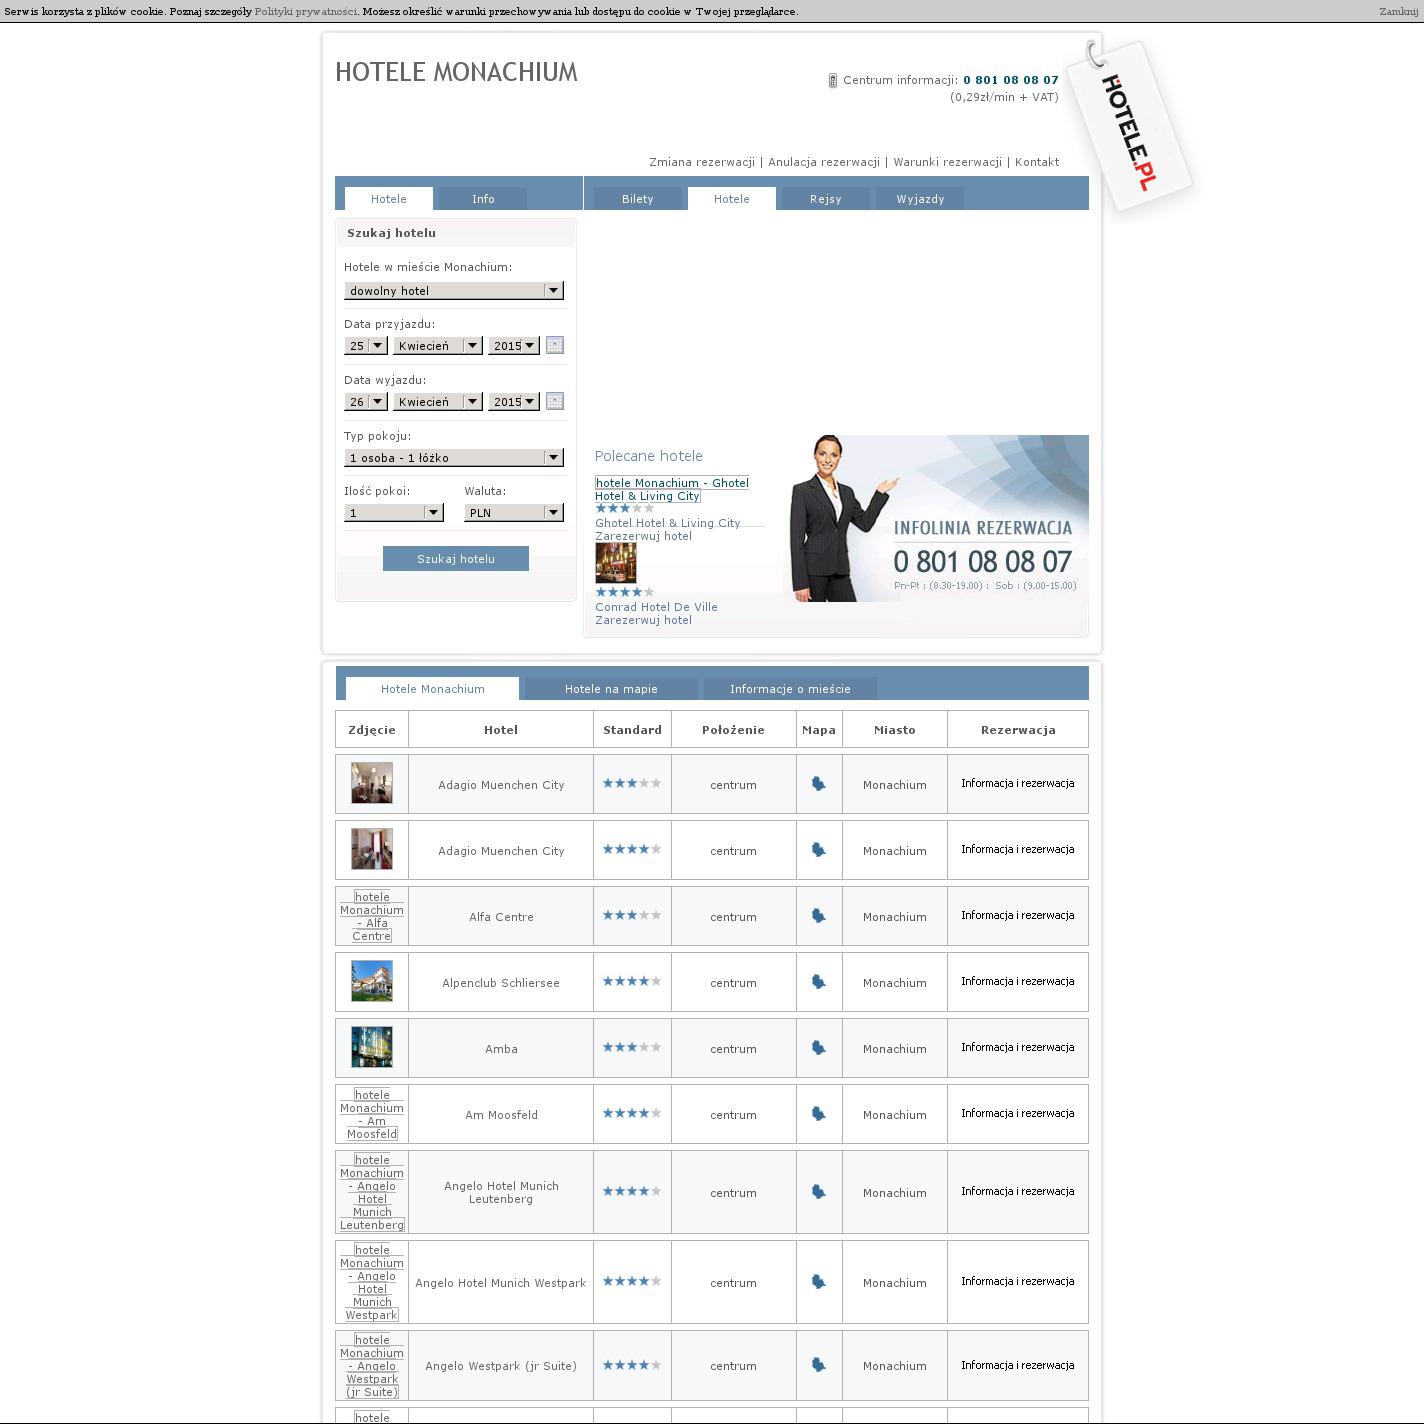Open the Wyjazdy tab
This screenshot has width=1424, height=1424.
coord(920,198)
